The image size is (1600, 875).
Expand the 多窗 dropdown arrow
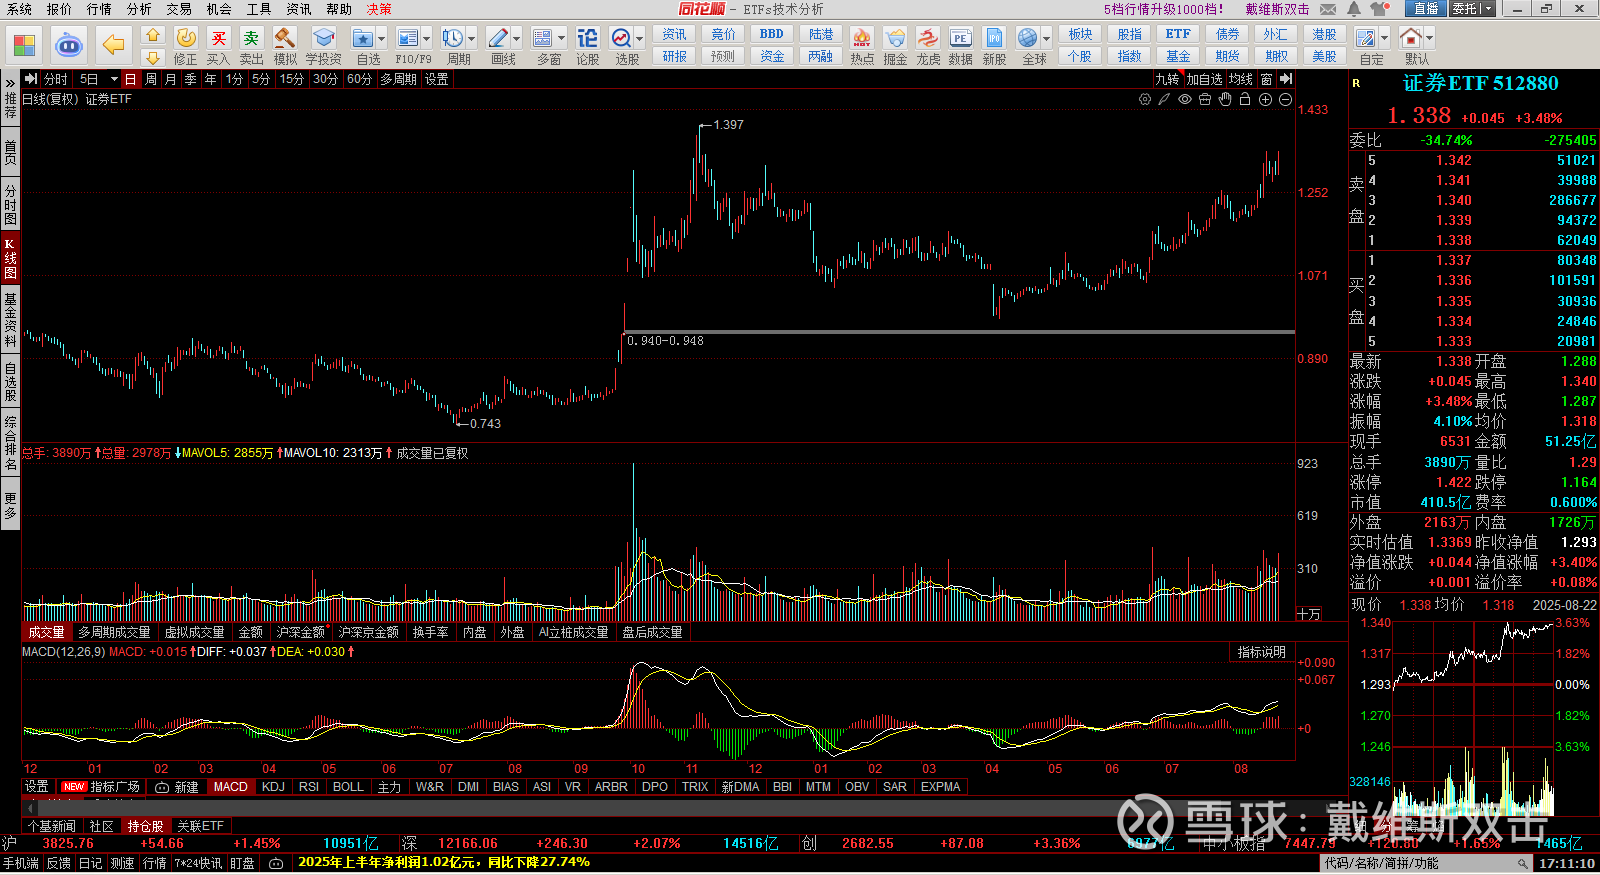562,38
